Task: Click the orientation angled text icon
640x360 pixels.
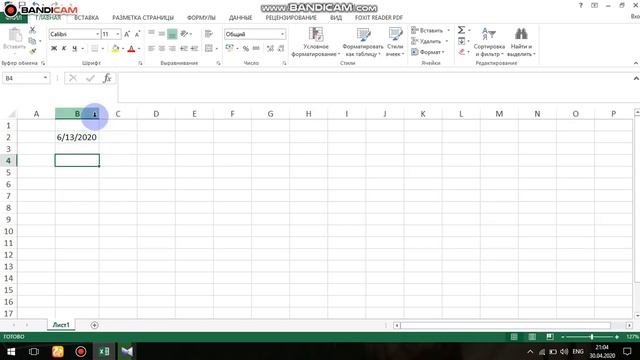Action: coord(184,34)
